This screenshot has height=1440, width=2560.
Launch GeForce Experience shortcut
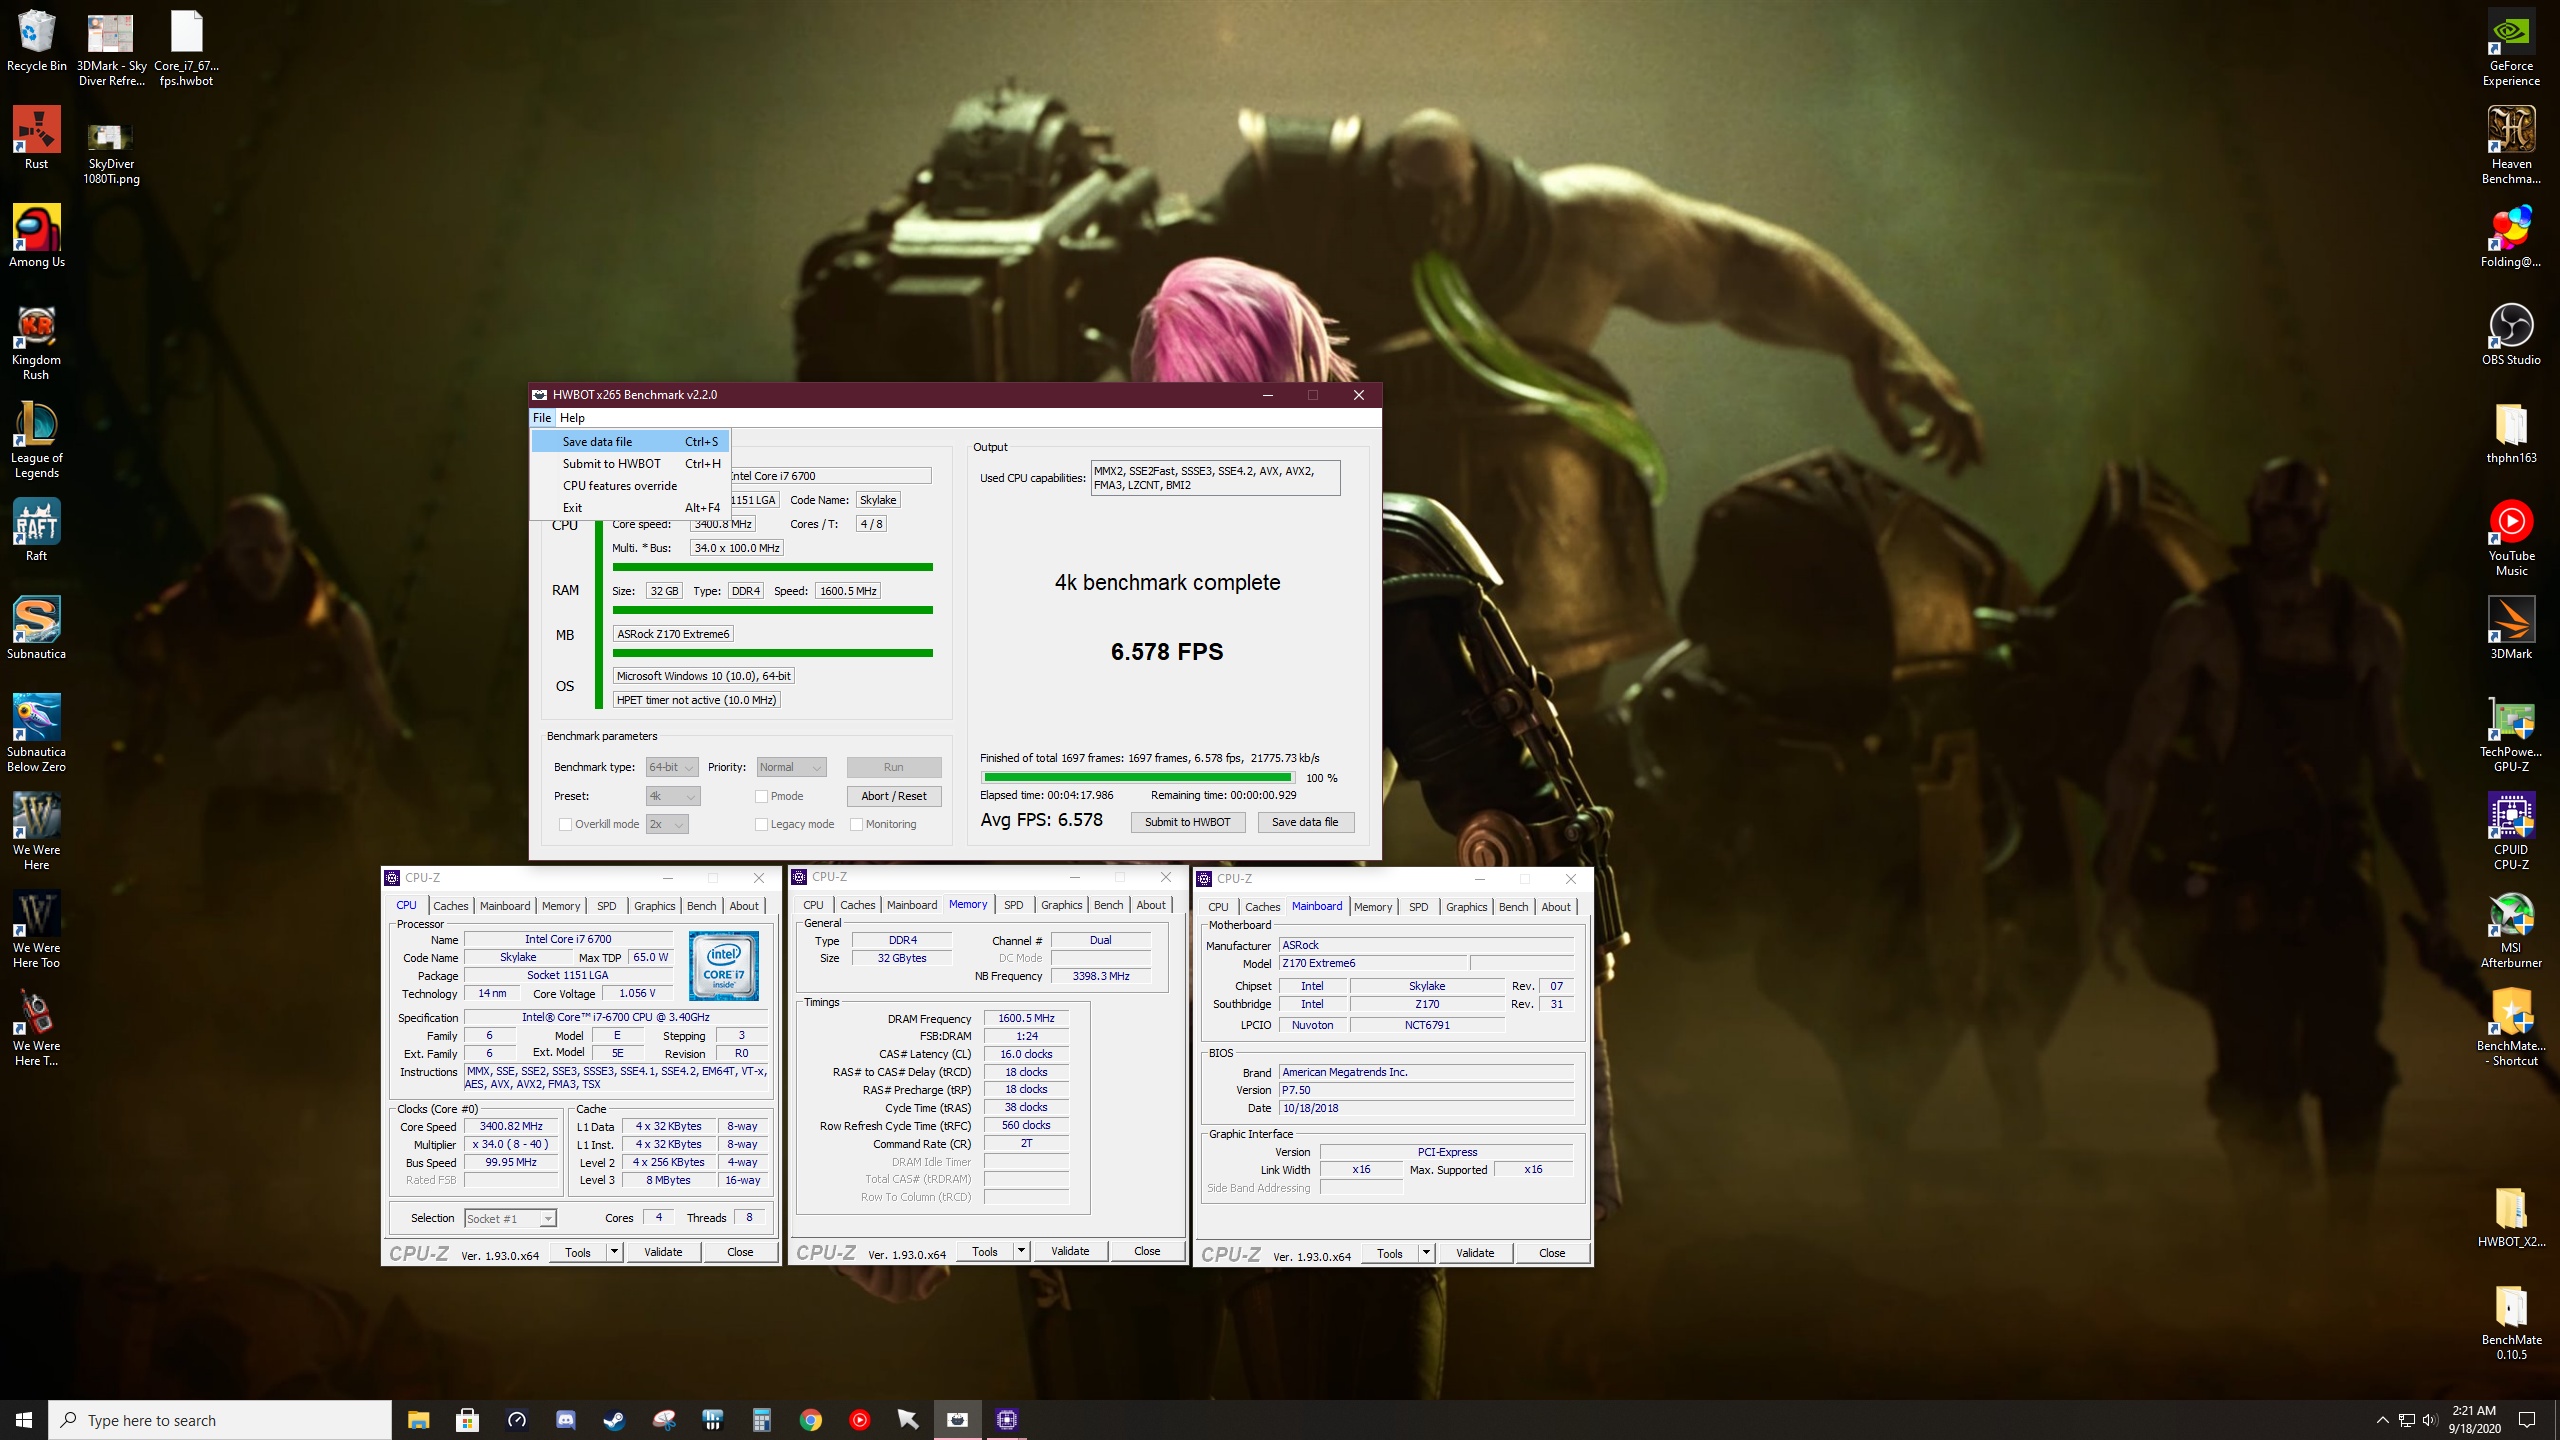2511,48
